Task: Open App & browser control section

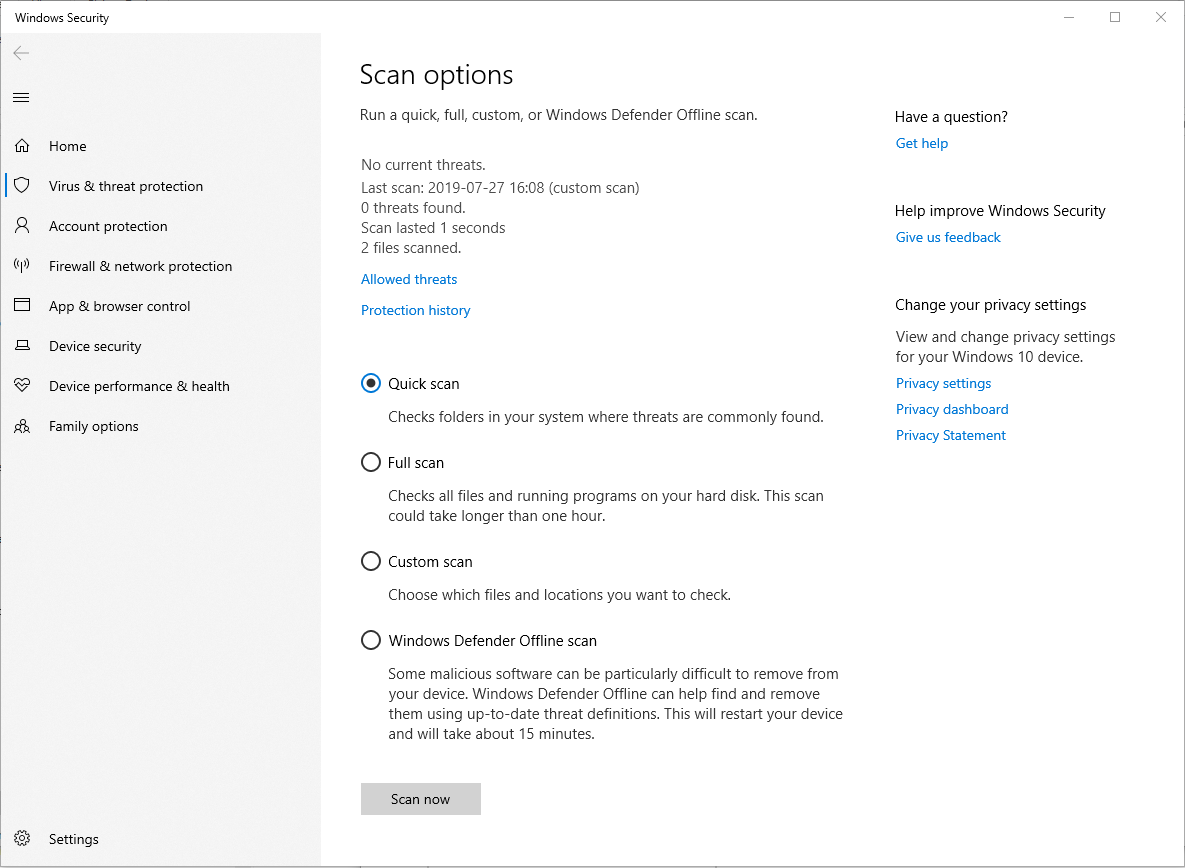Action: (119, 307)
